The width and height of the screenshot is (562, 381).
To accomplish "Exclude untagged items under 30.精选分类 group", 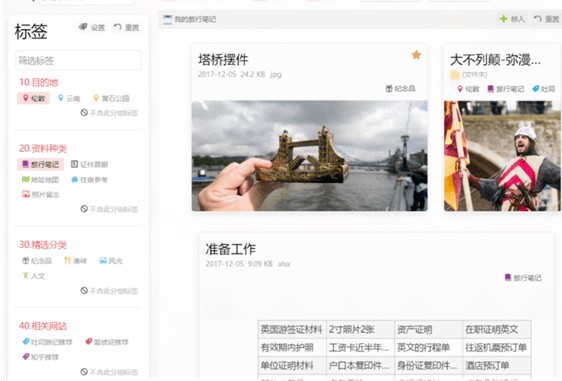I will pos(109,291).
